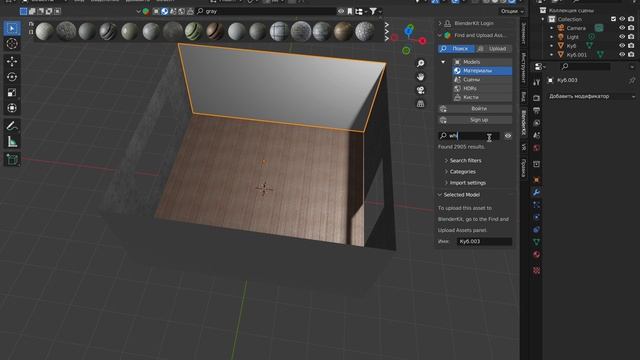Hide Куб.001 object via eye icon

[x=622, y=54]
